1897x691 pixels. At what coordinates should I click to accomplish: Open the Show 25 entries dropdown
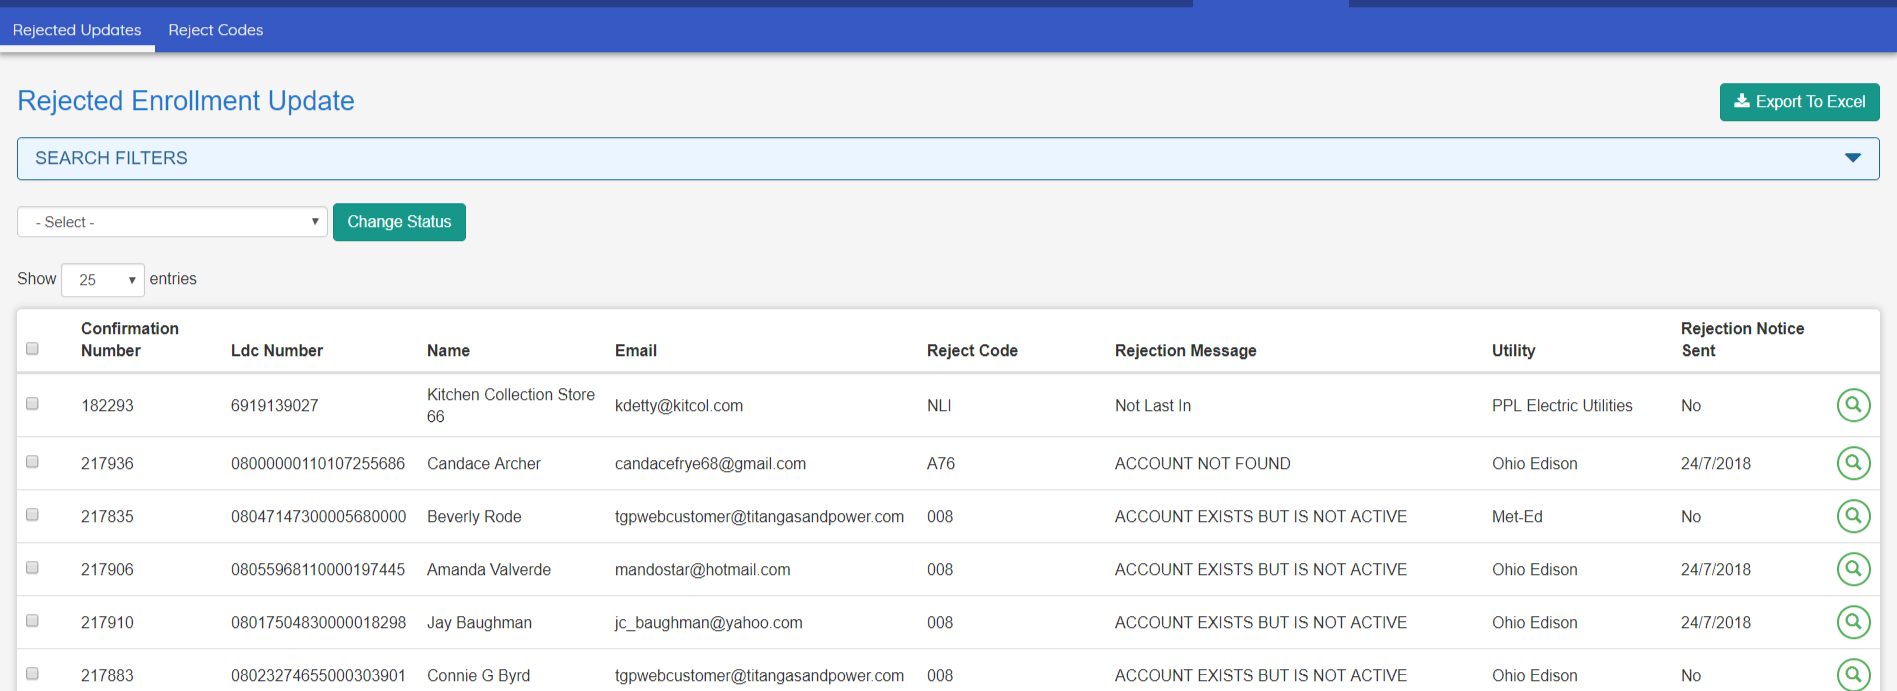click(x=103, y=280)
